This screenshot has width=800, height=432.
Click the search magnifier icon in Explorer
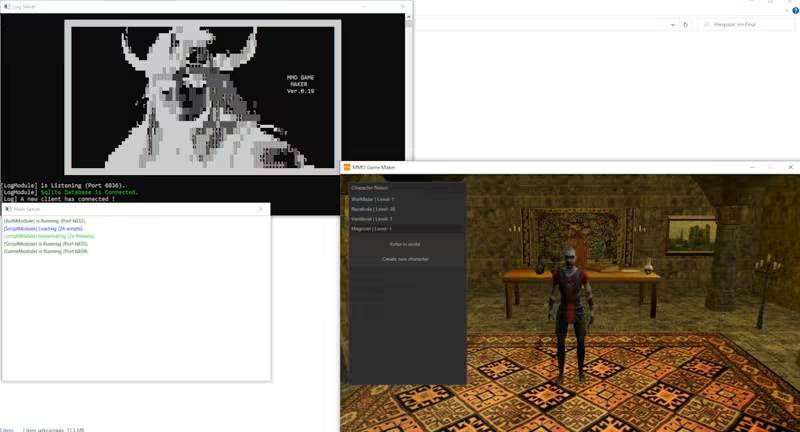click(x=706, y=24)
